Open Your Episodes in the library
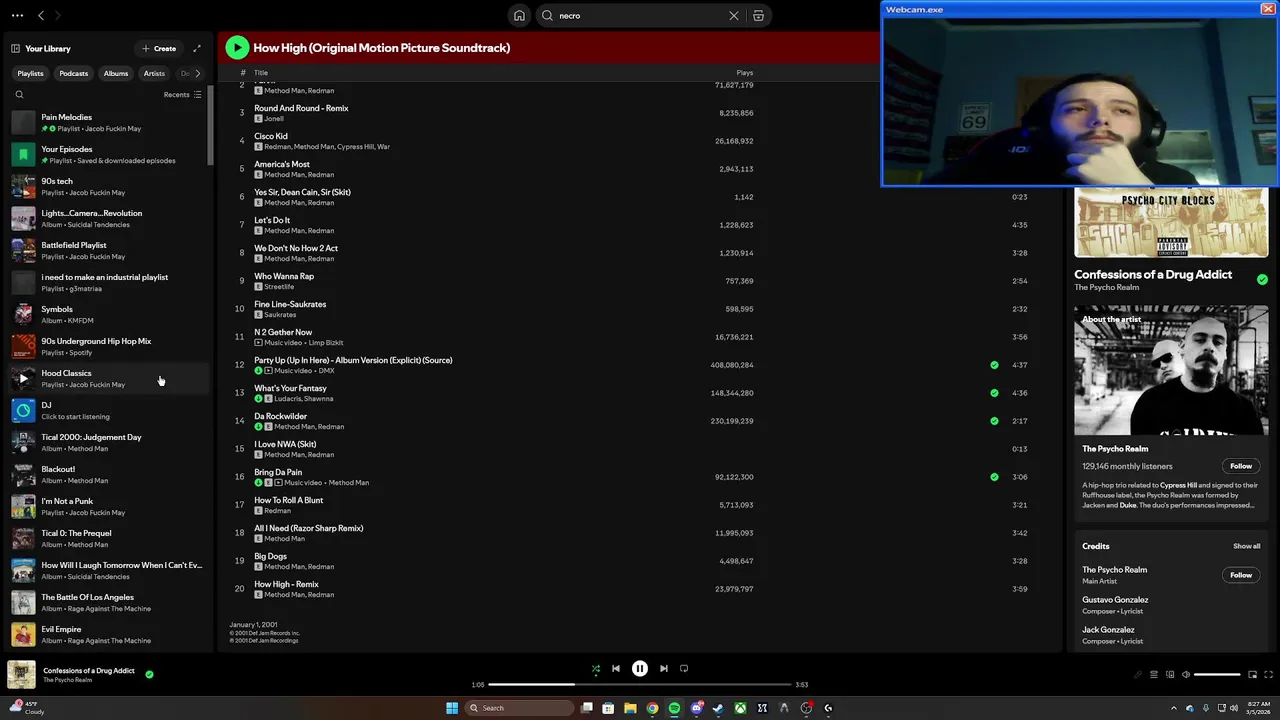The height and width of the screenshot is (720, 1280). [108, 154]
